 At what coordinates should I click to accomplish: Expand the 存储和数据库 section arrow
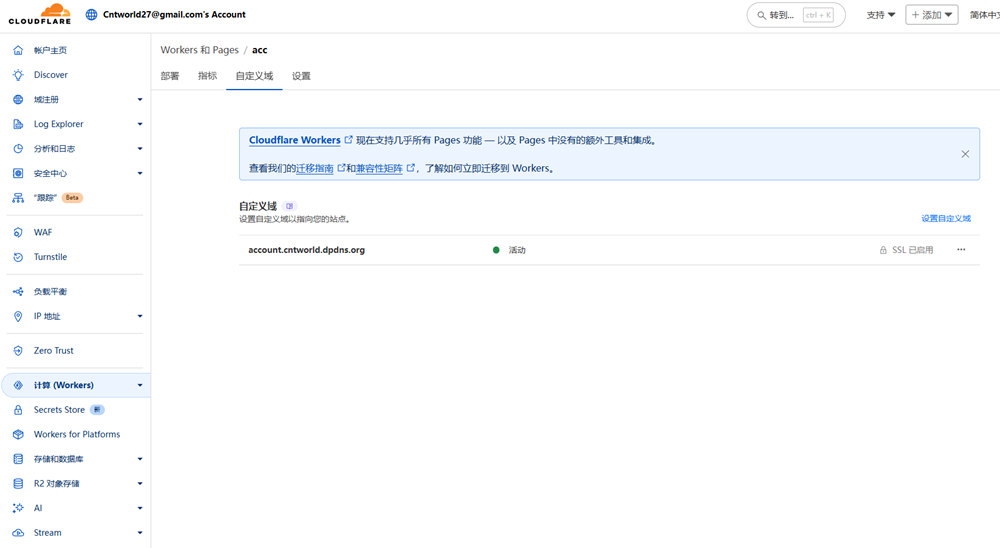140,459
